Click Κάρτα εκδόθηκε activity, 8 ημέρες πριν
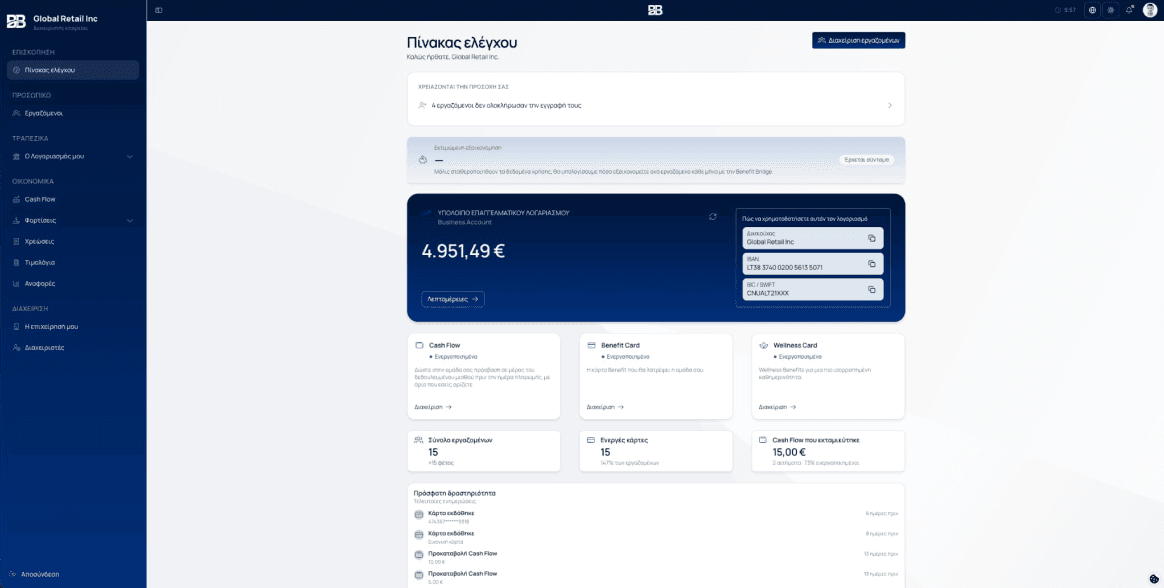The width and height of the screenshot is (1164, 588). pyautogui.click(x=655, y=537)
